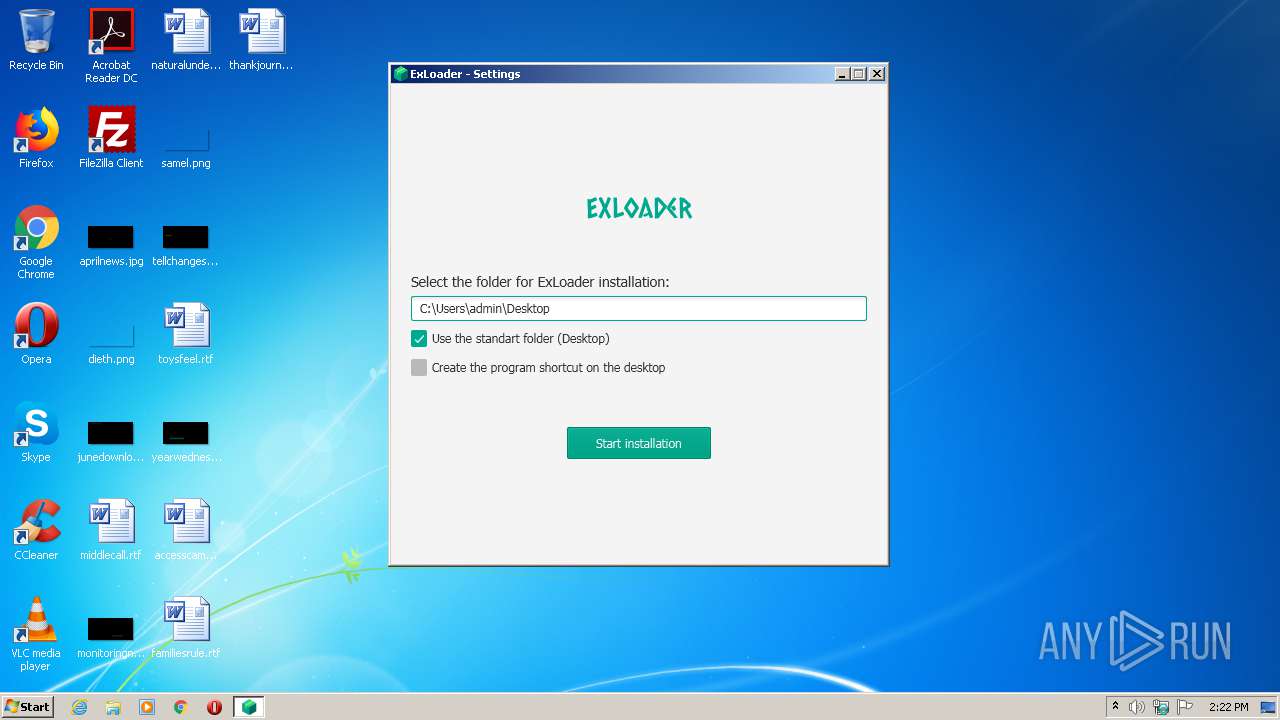
Task: Minimize the ExLoader Settings window
Action: (x=842, y=74)
